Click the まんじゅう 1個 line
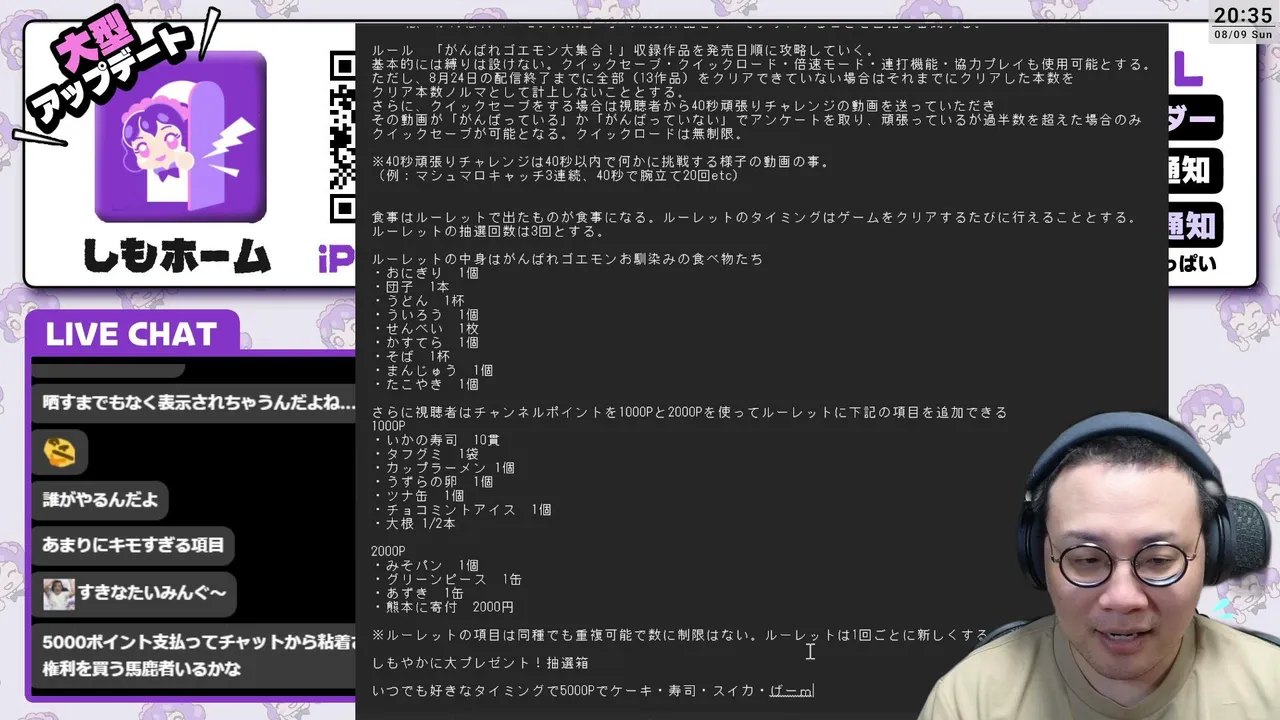Screen dimensions: 1280x720 tap(433, 372)
